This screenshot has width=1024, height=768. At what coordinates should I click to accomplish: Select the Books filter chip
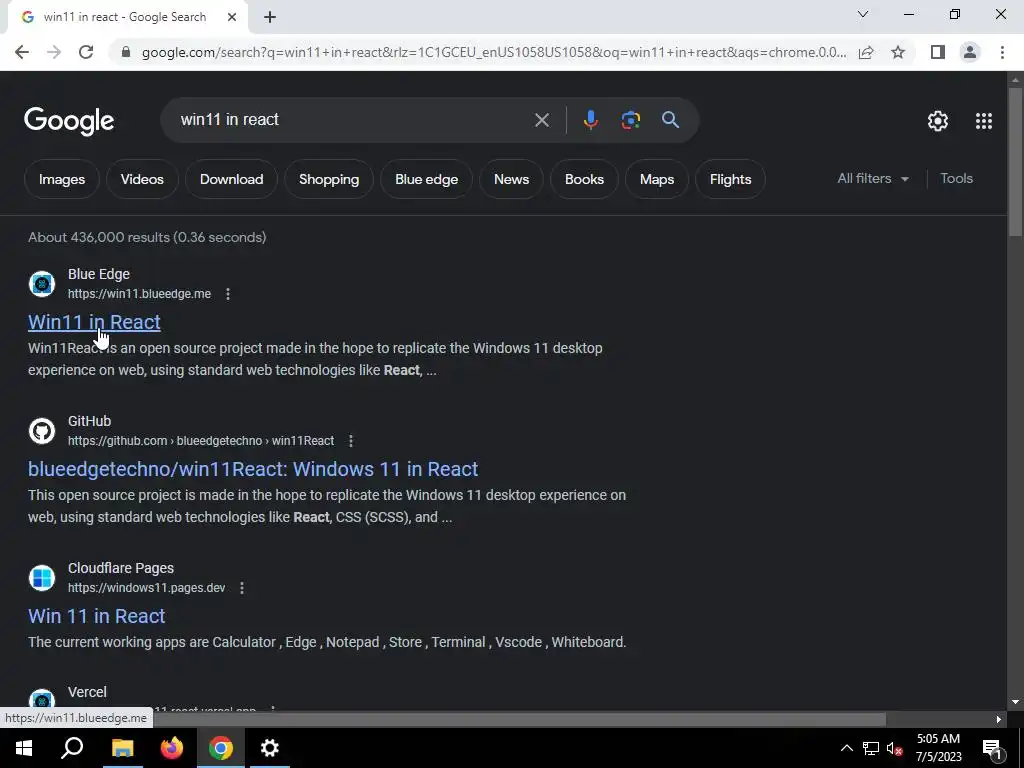[584, 179]
